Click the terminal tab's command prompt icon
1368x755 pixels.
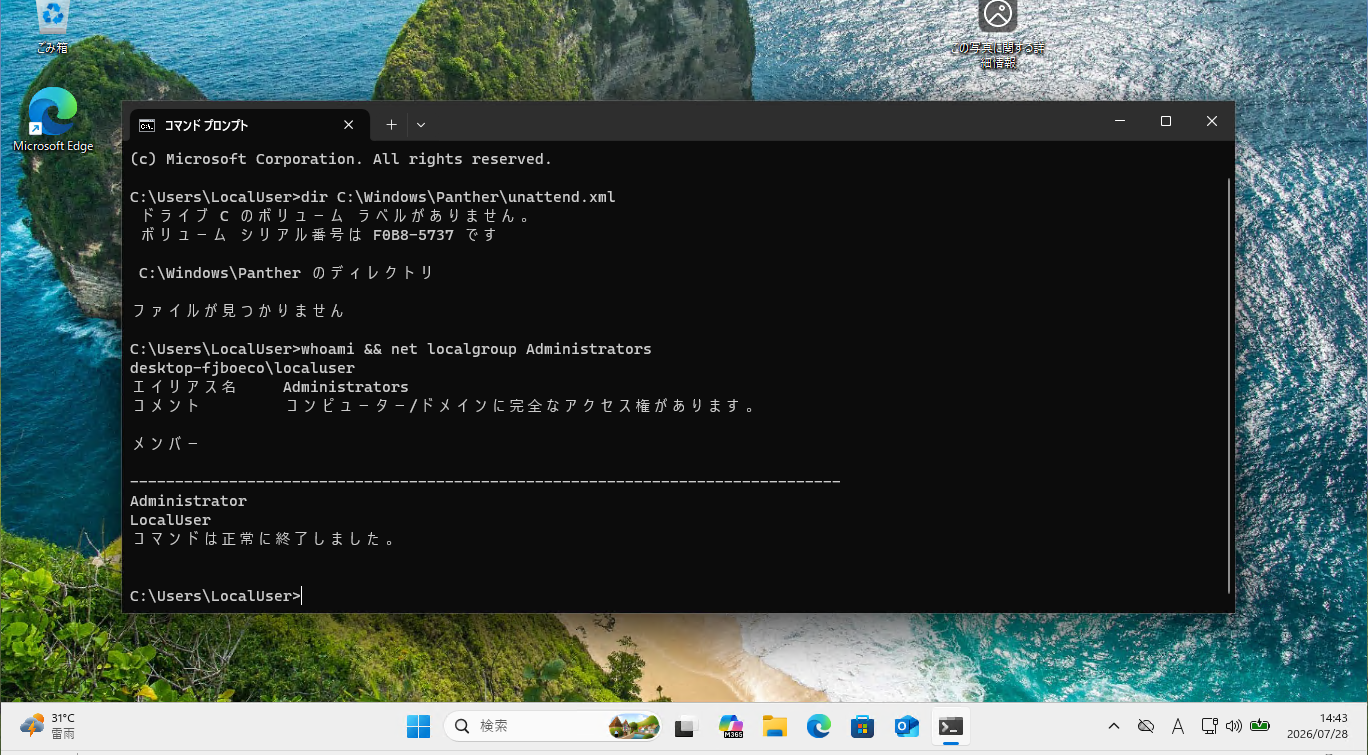[x=147, y=125]
